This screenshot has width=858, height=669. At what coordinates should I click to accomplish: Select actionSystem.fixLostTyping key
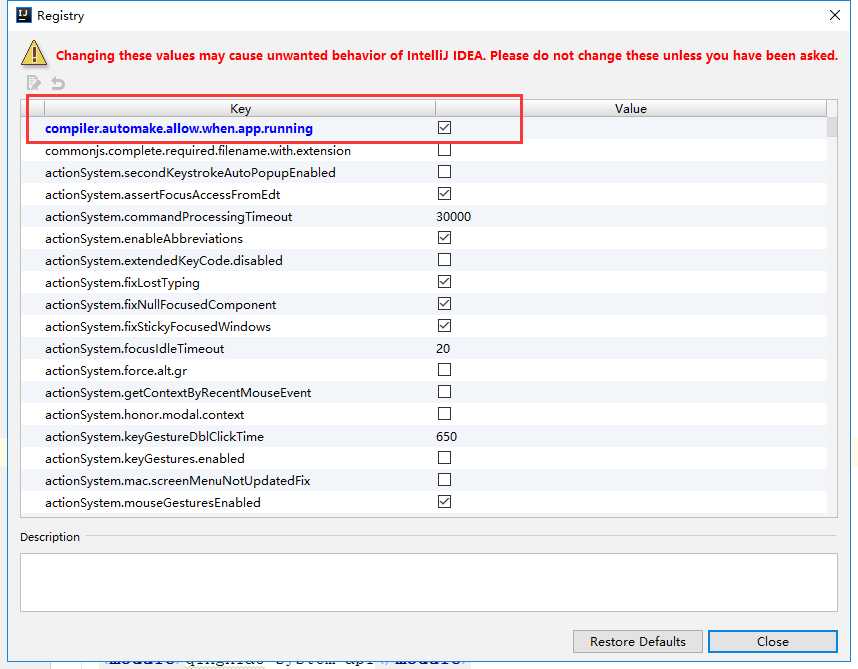(122, 282)
